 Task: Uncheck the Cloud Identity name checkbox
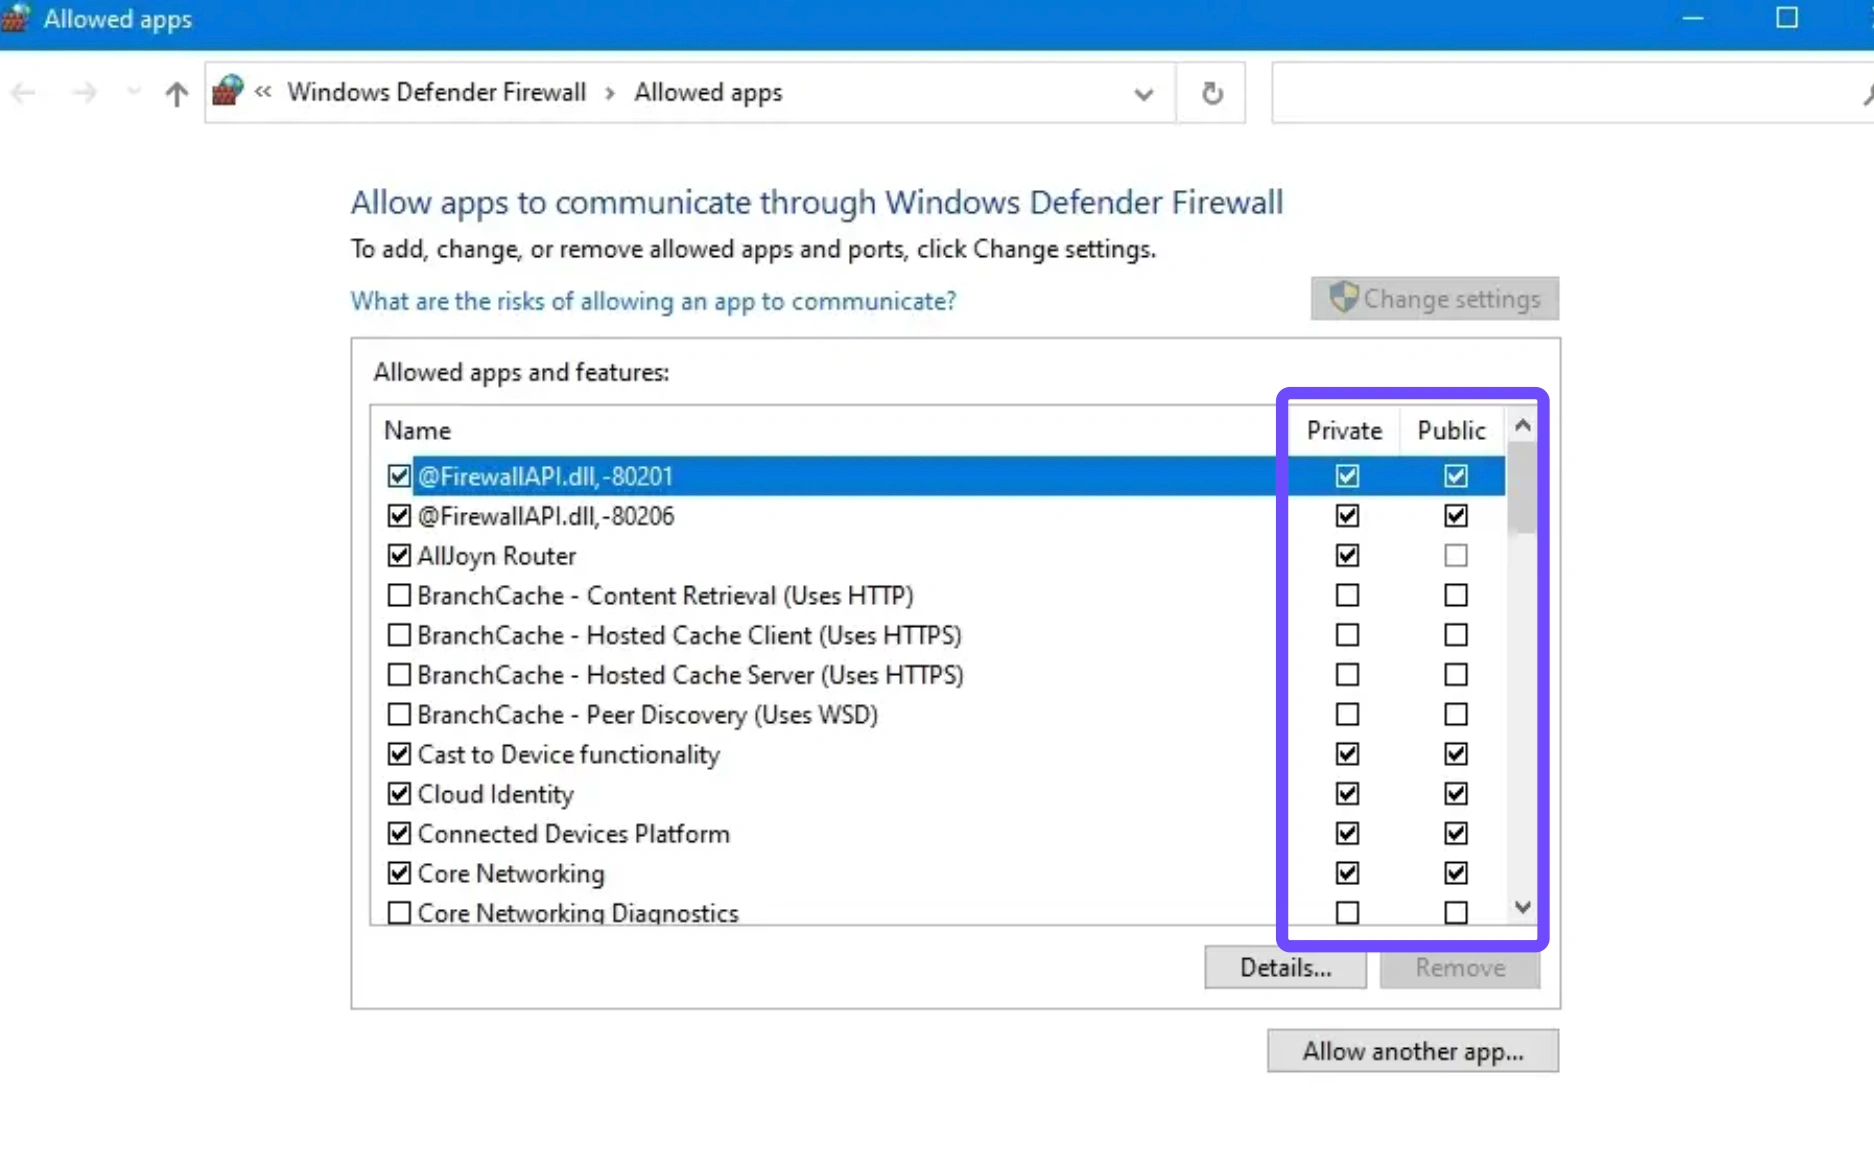[x=399, y=794]
